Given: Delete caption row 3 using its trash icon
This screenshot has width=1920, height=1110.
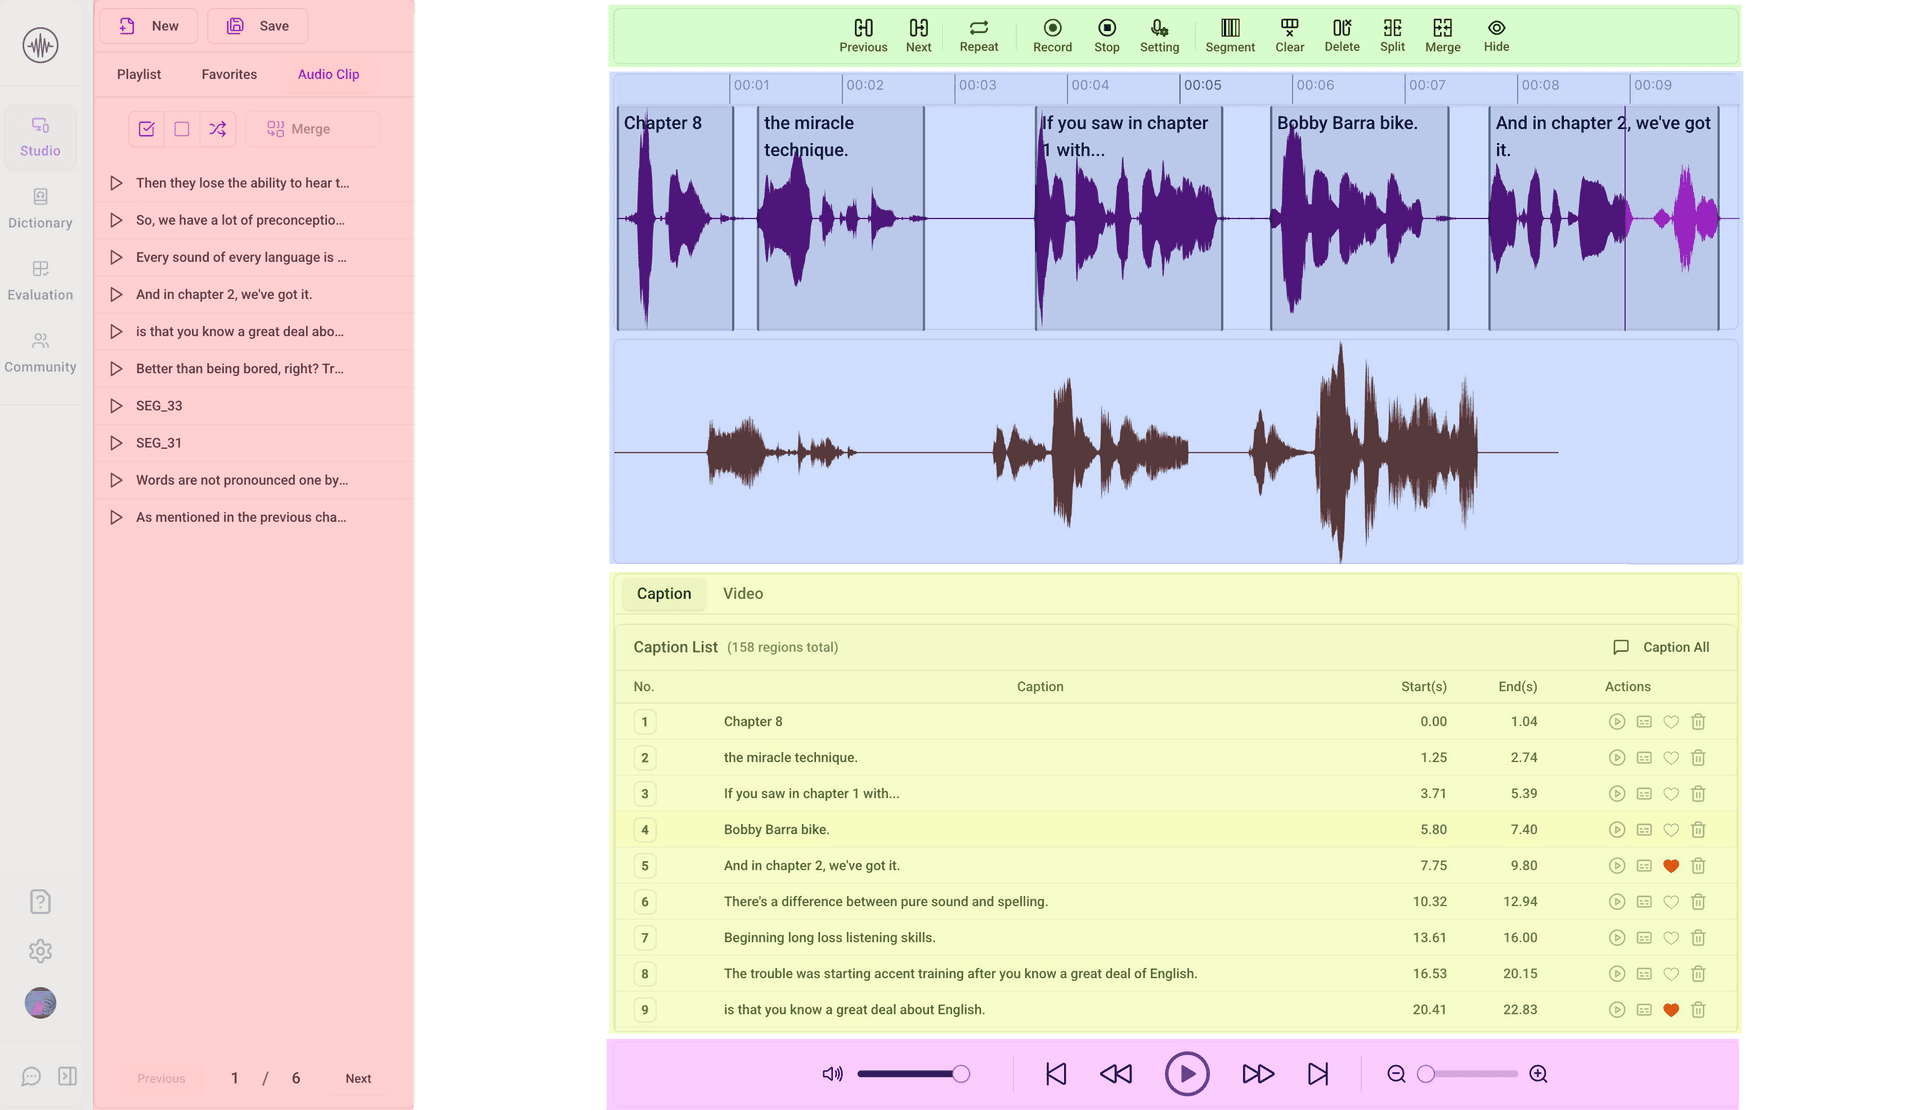Looking at the screenshot, I should point(1697,793).
